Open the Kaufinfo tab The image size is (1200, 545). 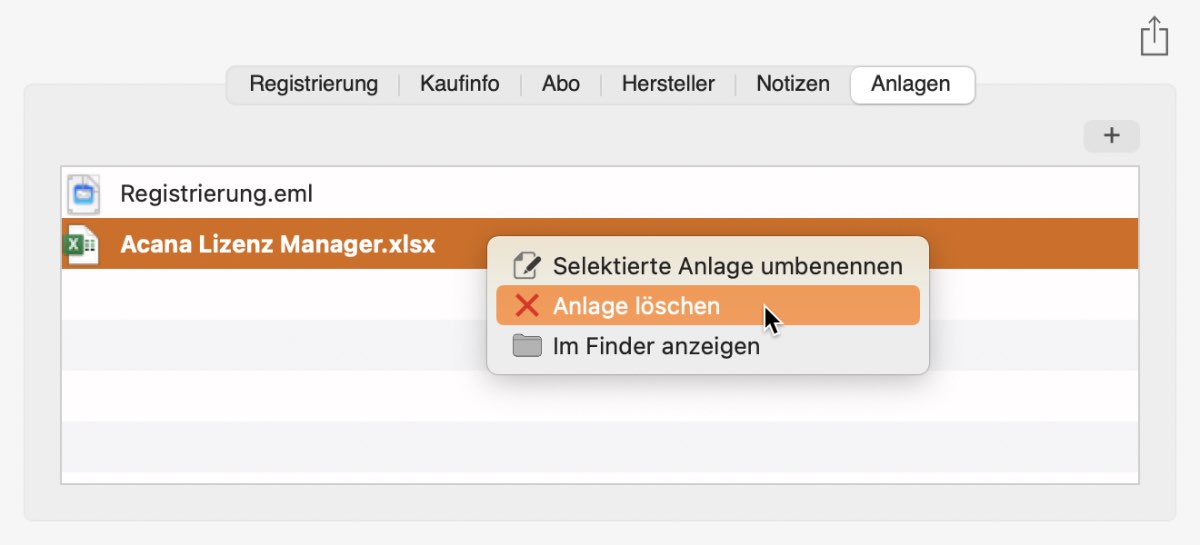point(459,84)
